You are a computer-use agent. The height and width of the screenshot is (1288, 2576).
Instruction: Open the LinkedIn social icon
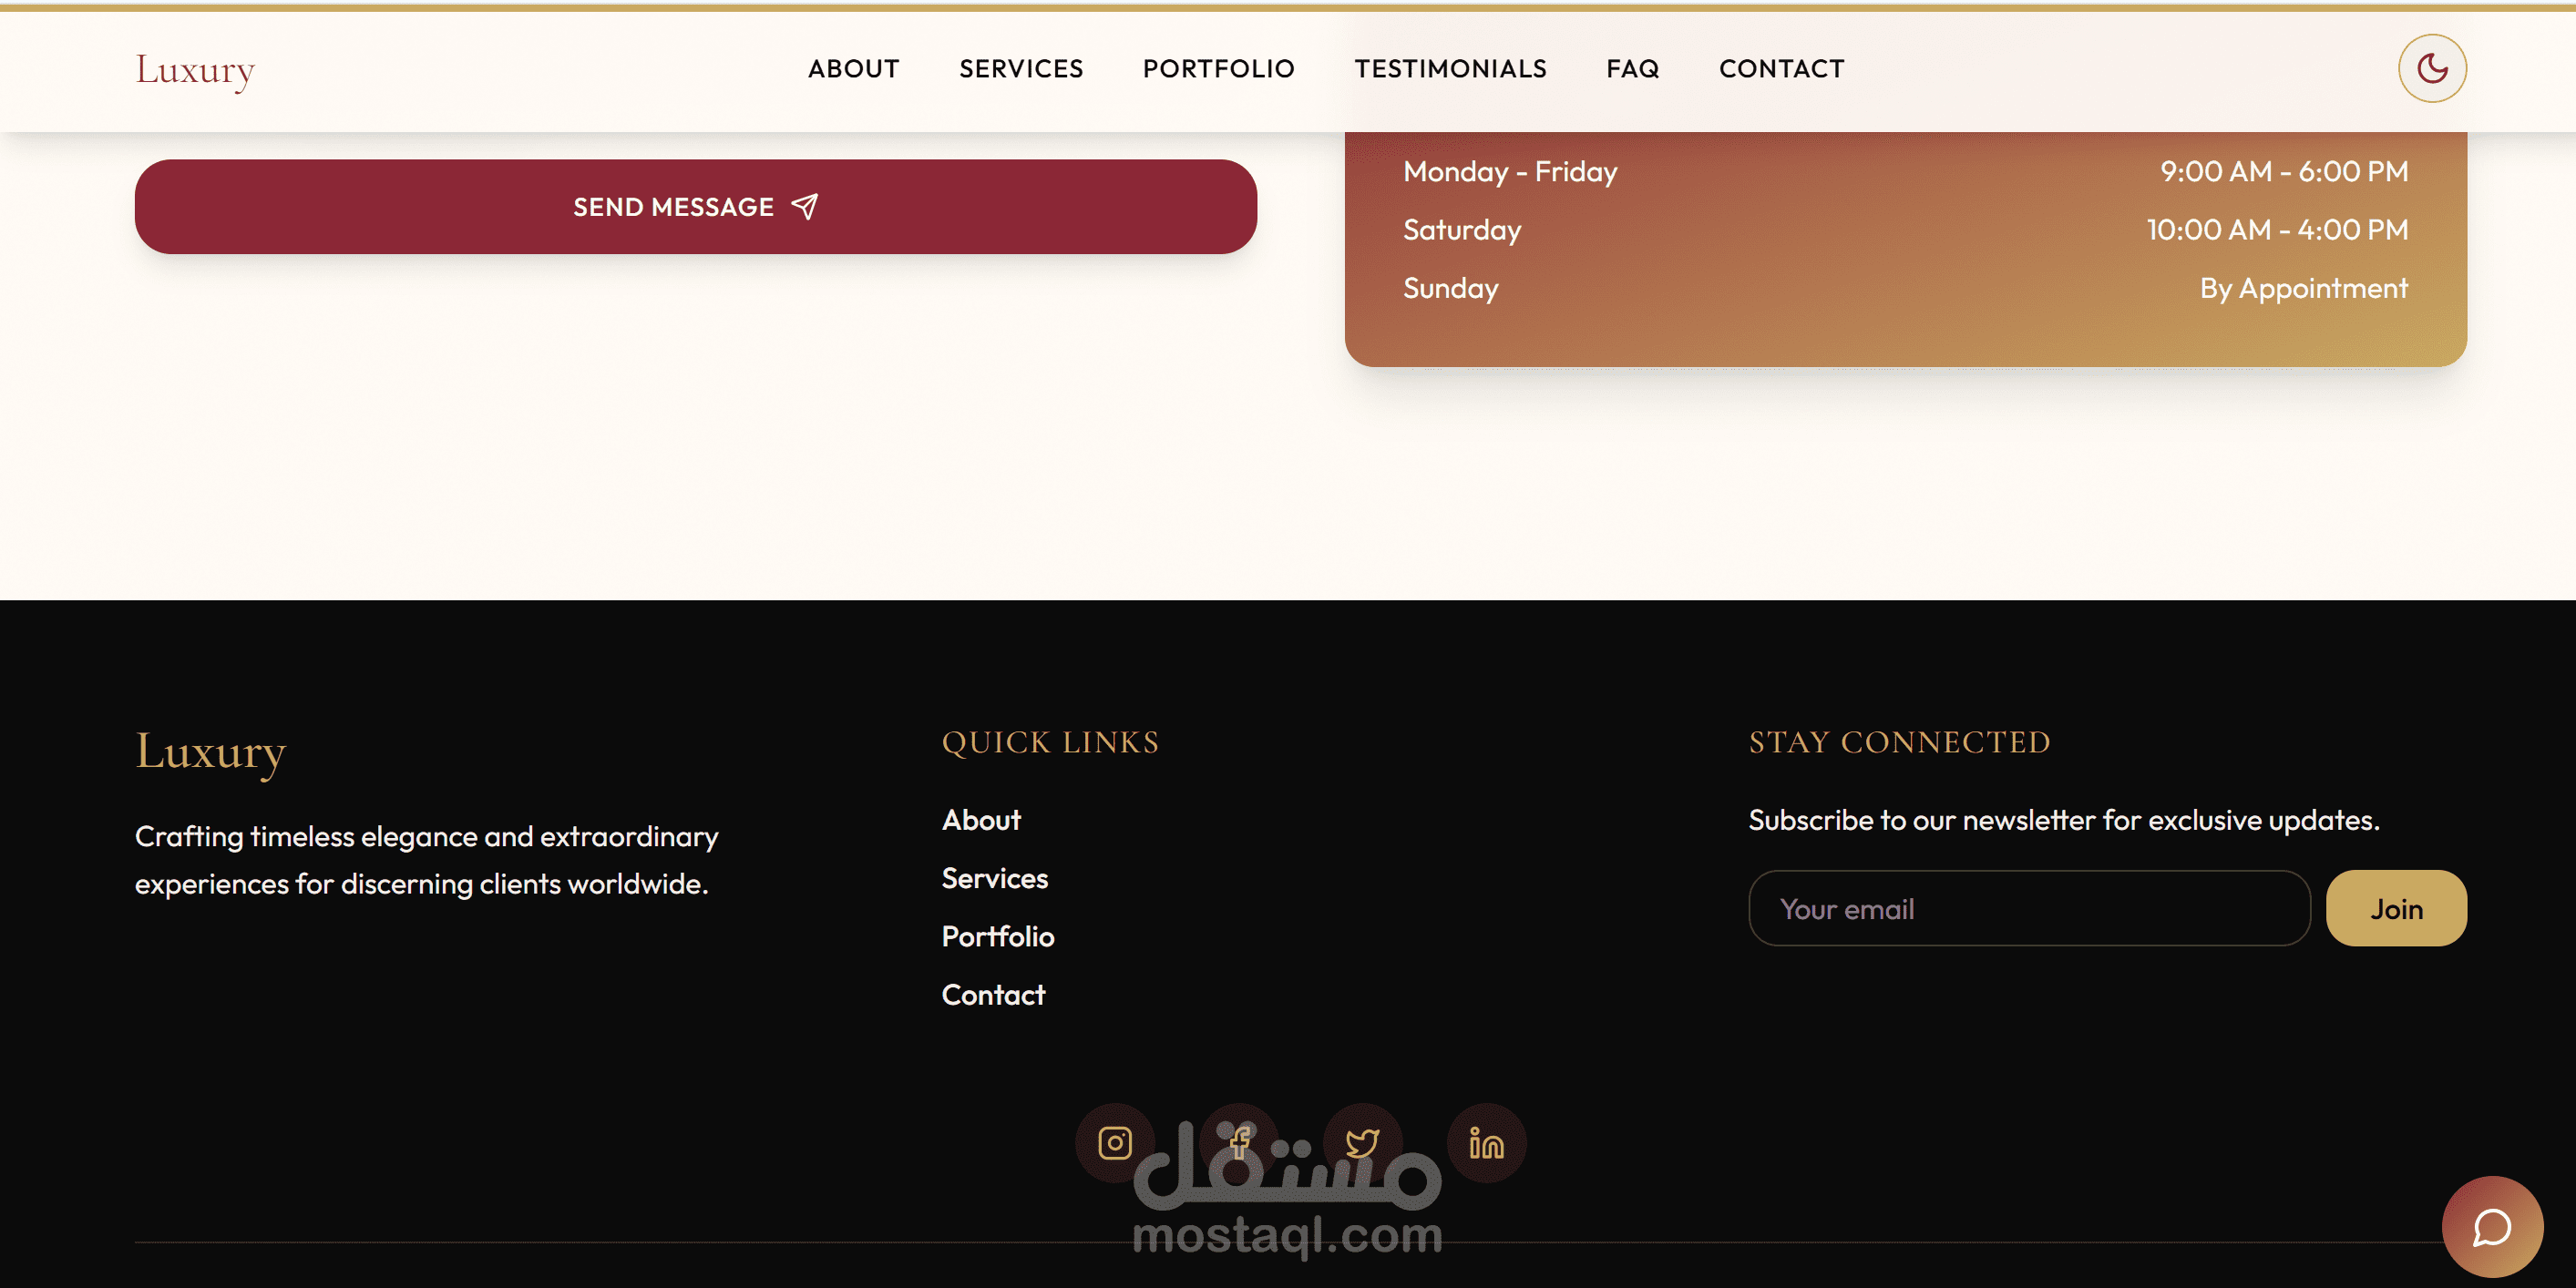(1486, 1142)
